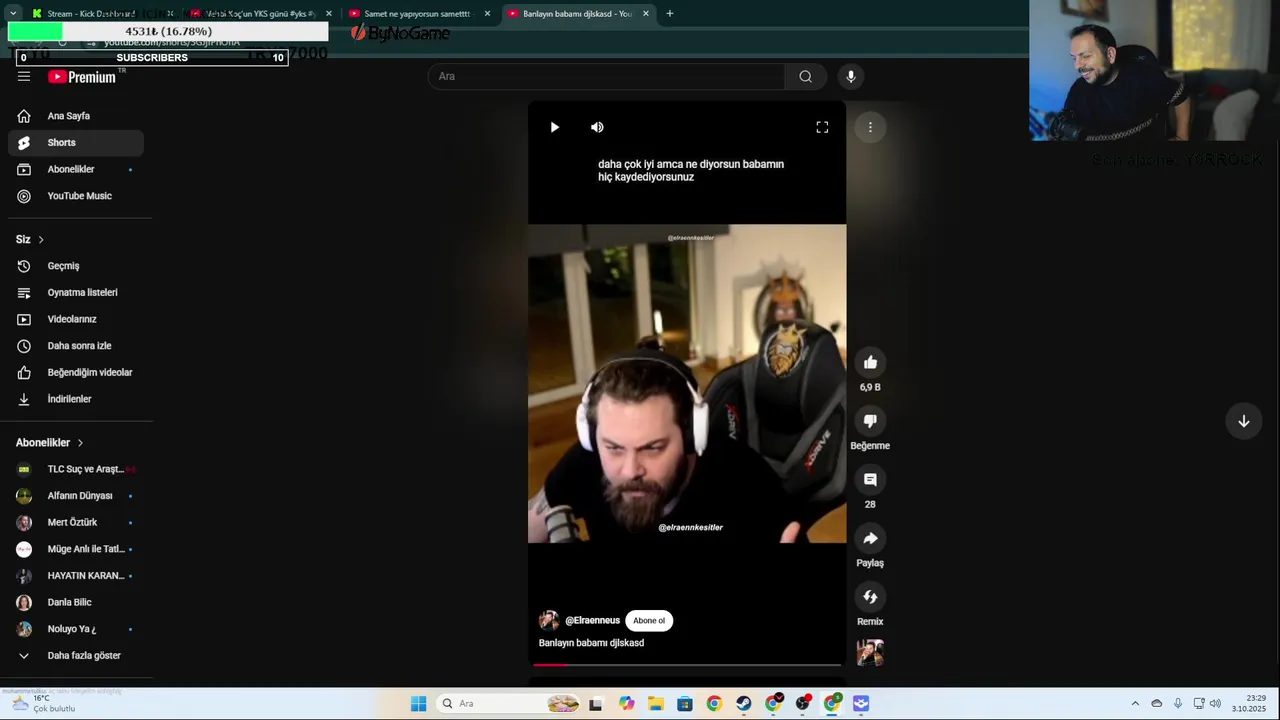Screen dimensions: 1280x720
Task: Expand the Abonelikler section header
Action: [x=50, y=443]
